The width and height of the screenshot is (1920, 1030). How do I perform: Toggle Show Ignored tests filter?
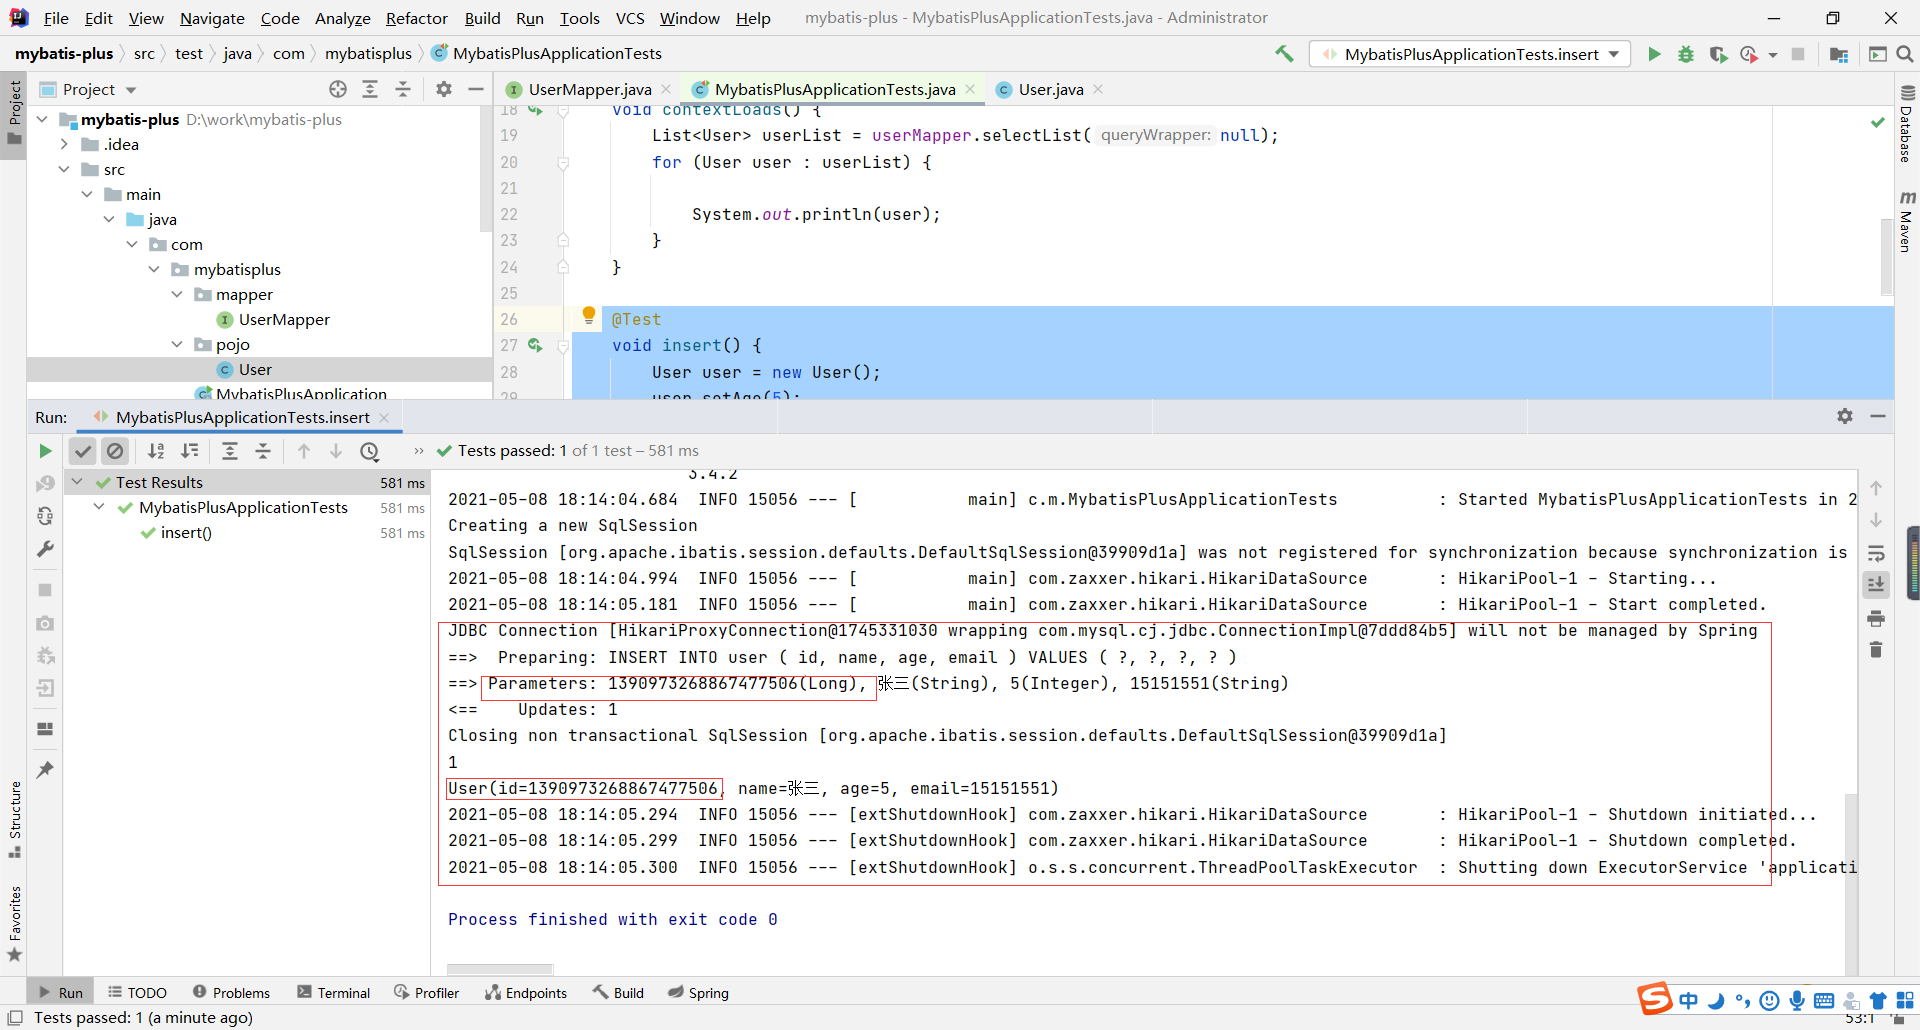click(x=116, y=451)
